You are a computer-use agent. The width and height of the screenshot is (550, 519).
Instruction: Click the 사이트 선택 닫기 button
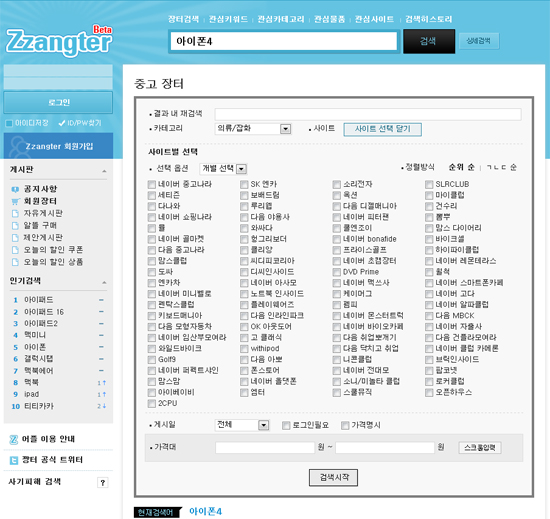(x=382, y=129)
